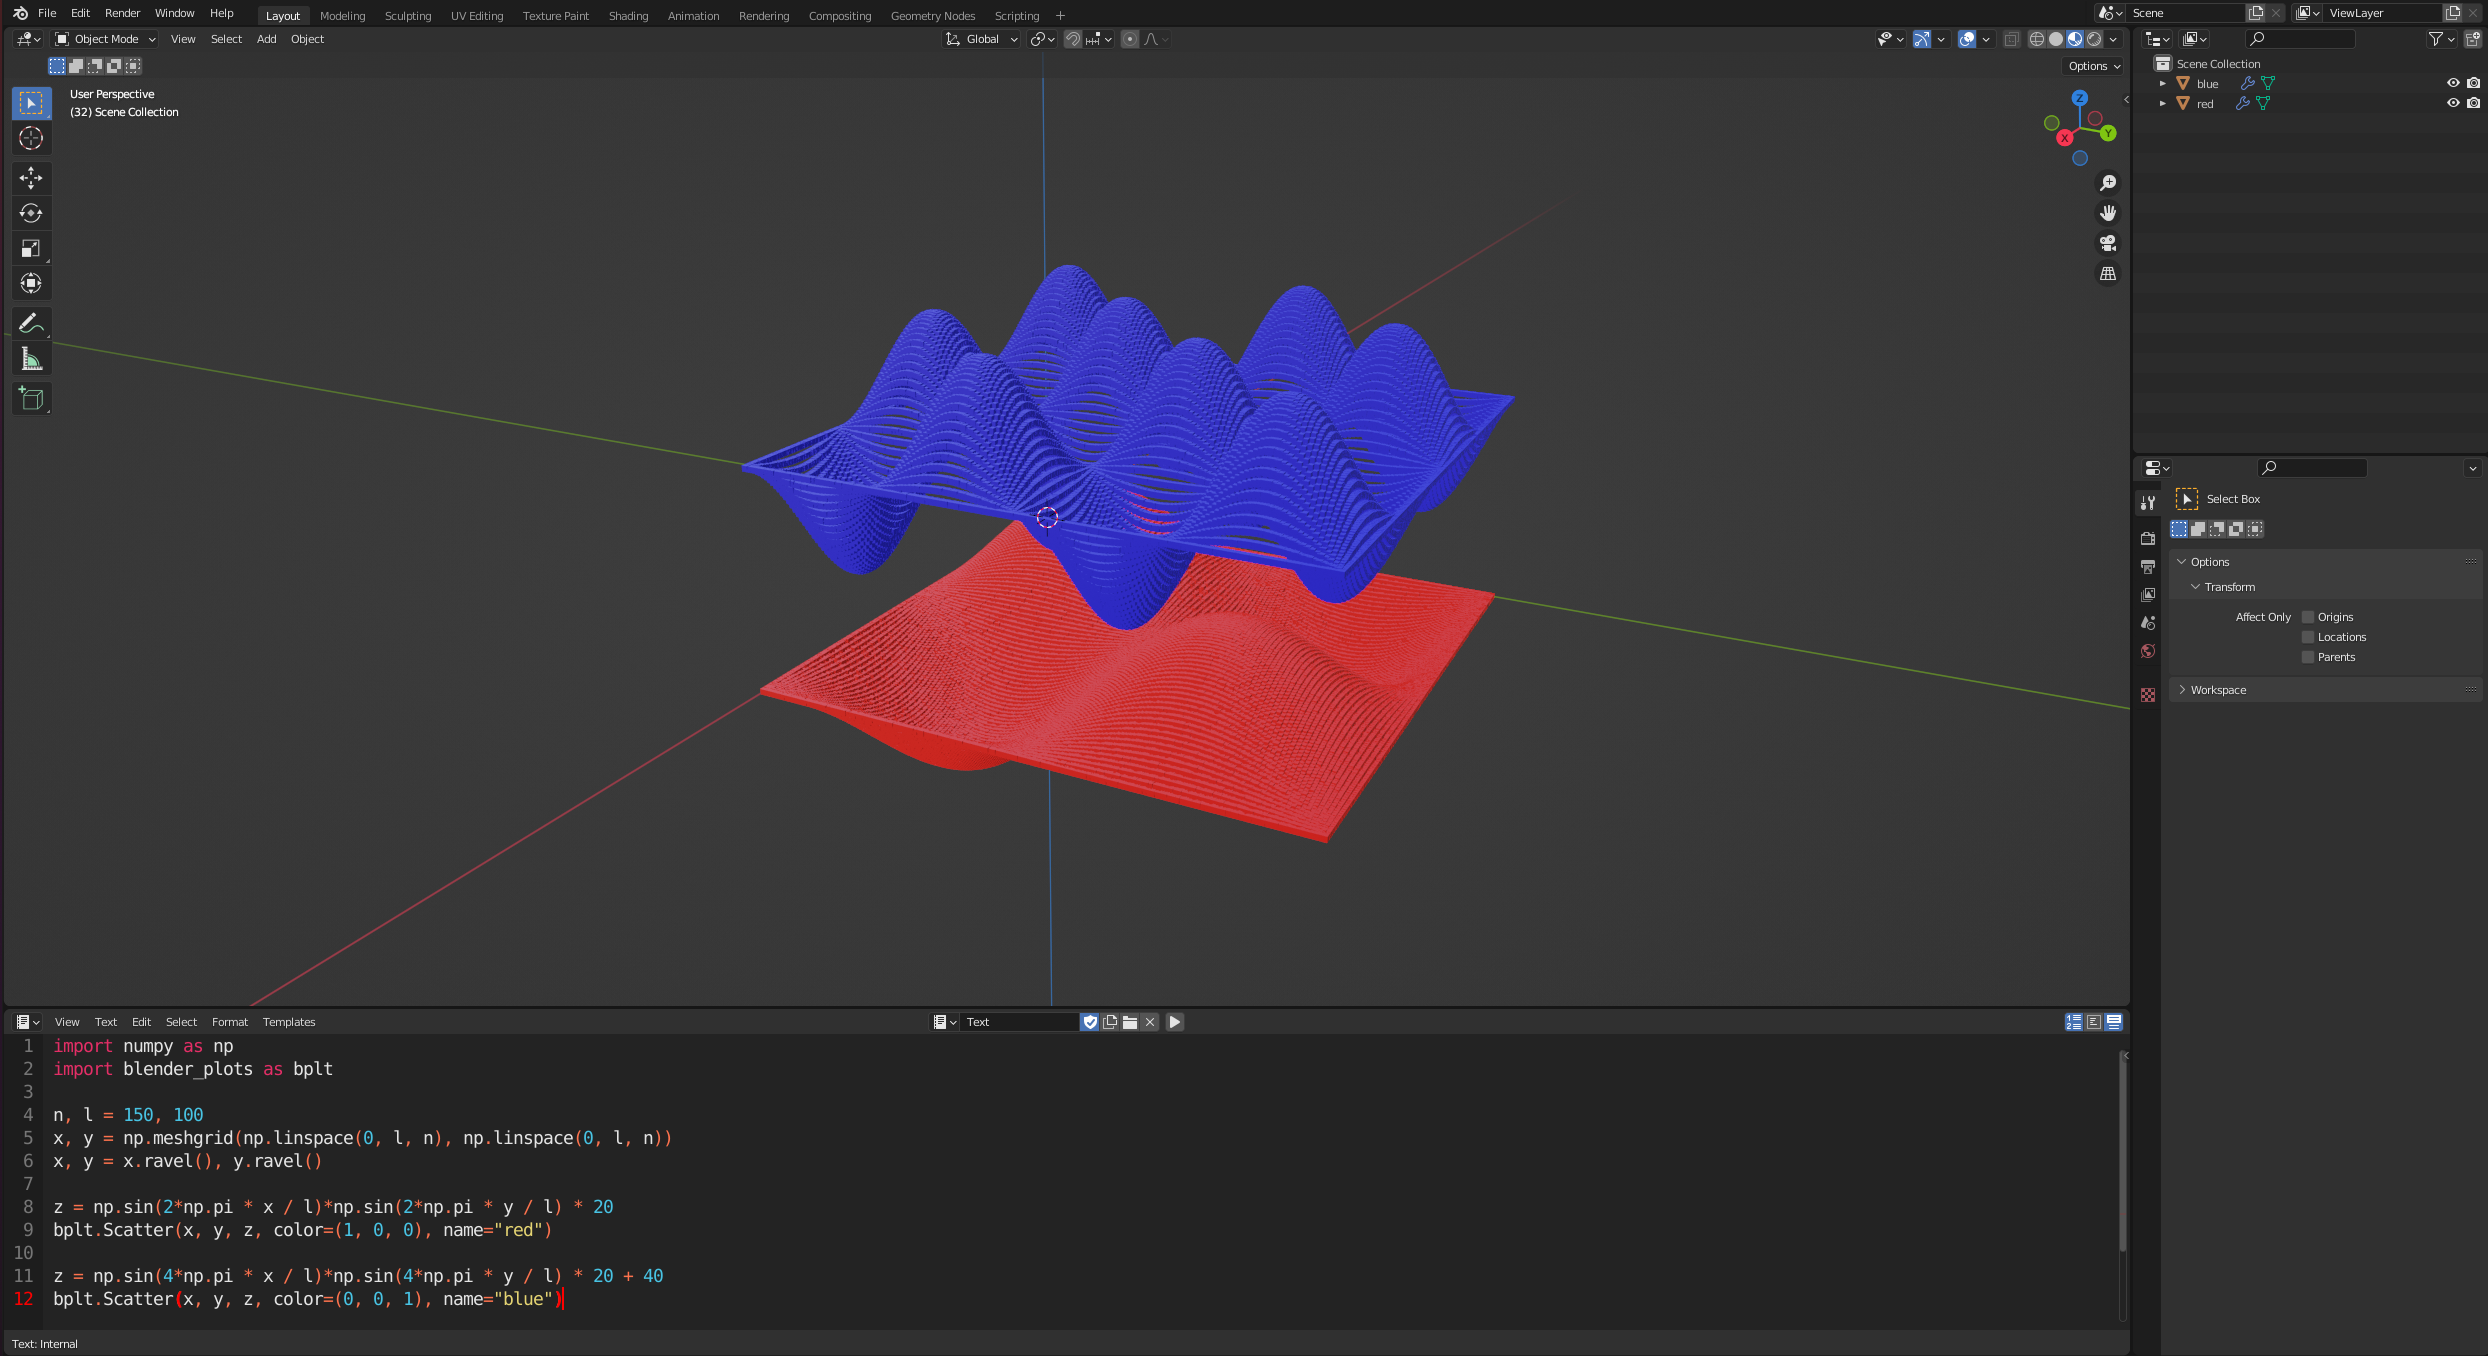Open the Render menu
This screenshot has width=2488, height=1356.
[122, 13]
